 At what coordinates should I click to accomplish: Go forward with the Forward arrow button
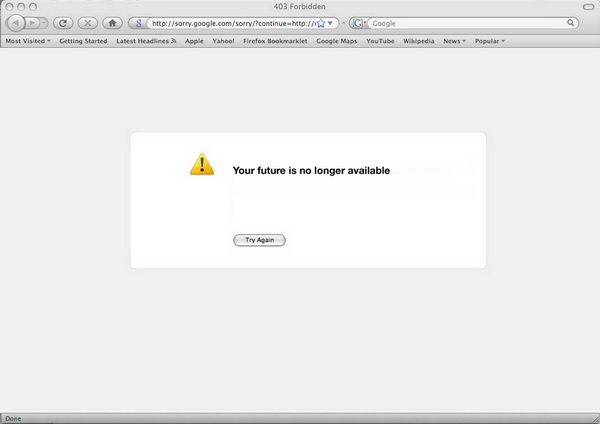pos(32,23)
